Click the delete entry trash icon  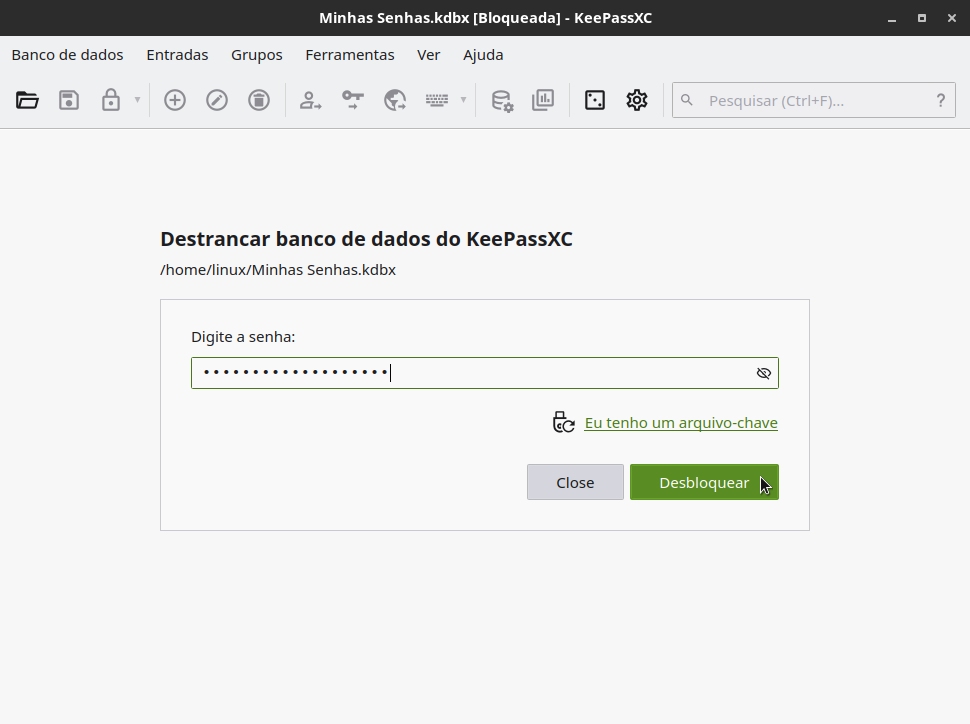tap(259, 100)
